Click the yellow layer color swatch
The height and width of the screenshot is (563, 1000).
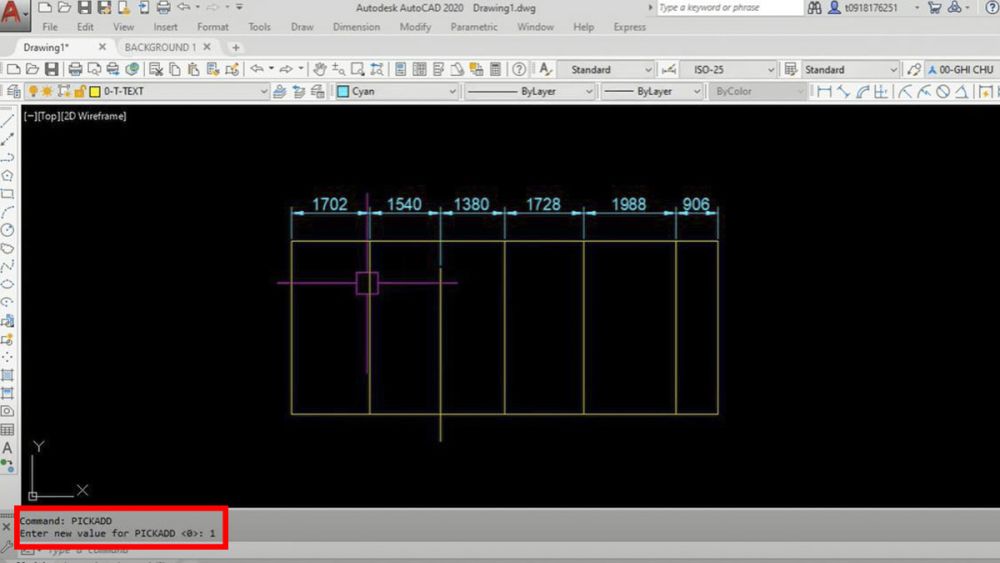95,92
